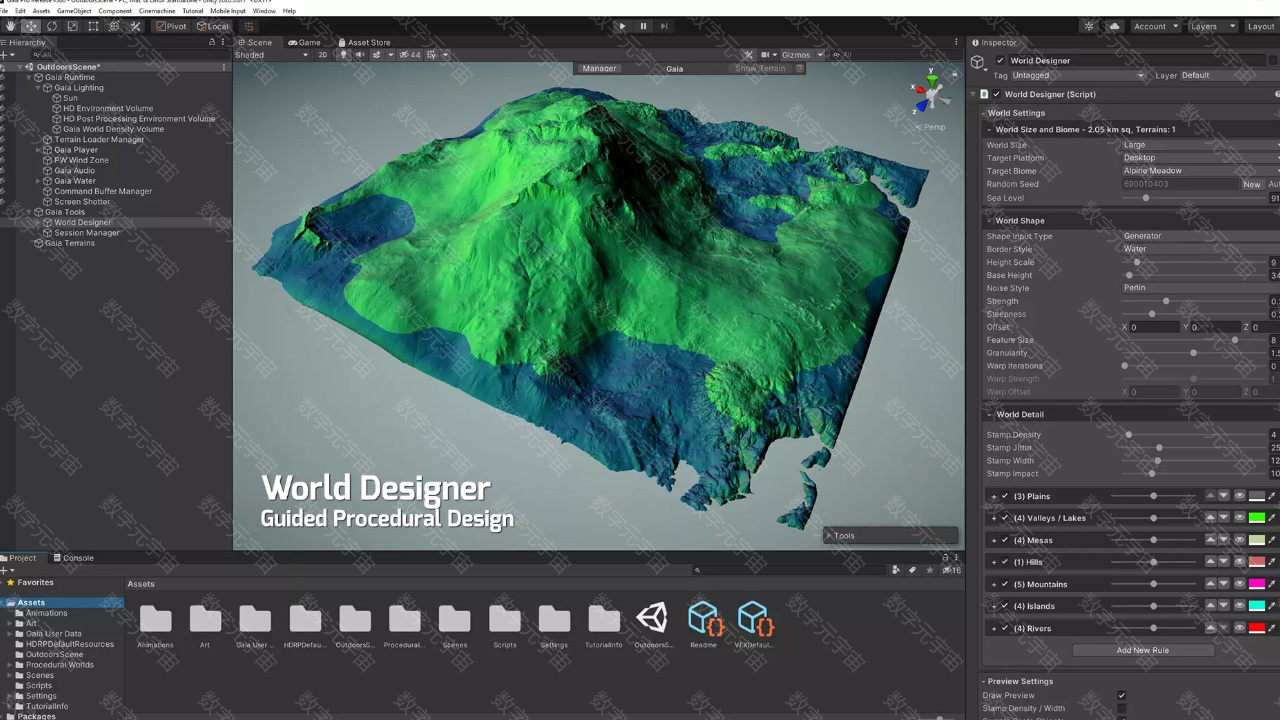Hide the Valleys / Lakes rule preview
This screenshot has height=720, width=1280.
[x=1240, y=518]
